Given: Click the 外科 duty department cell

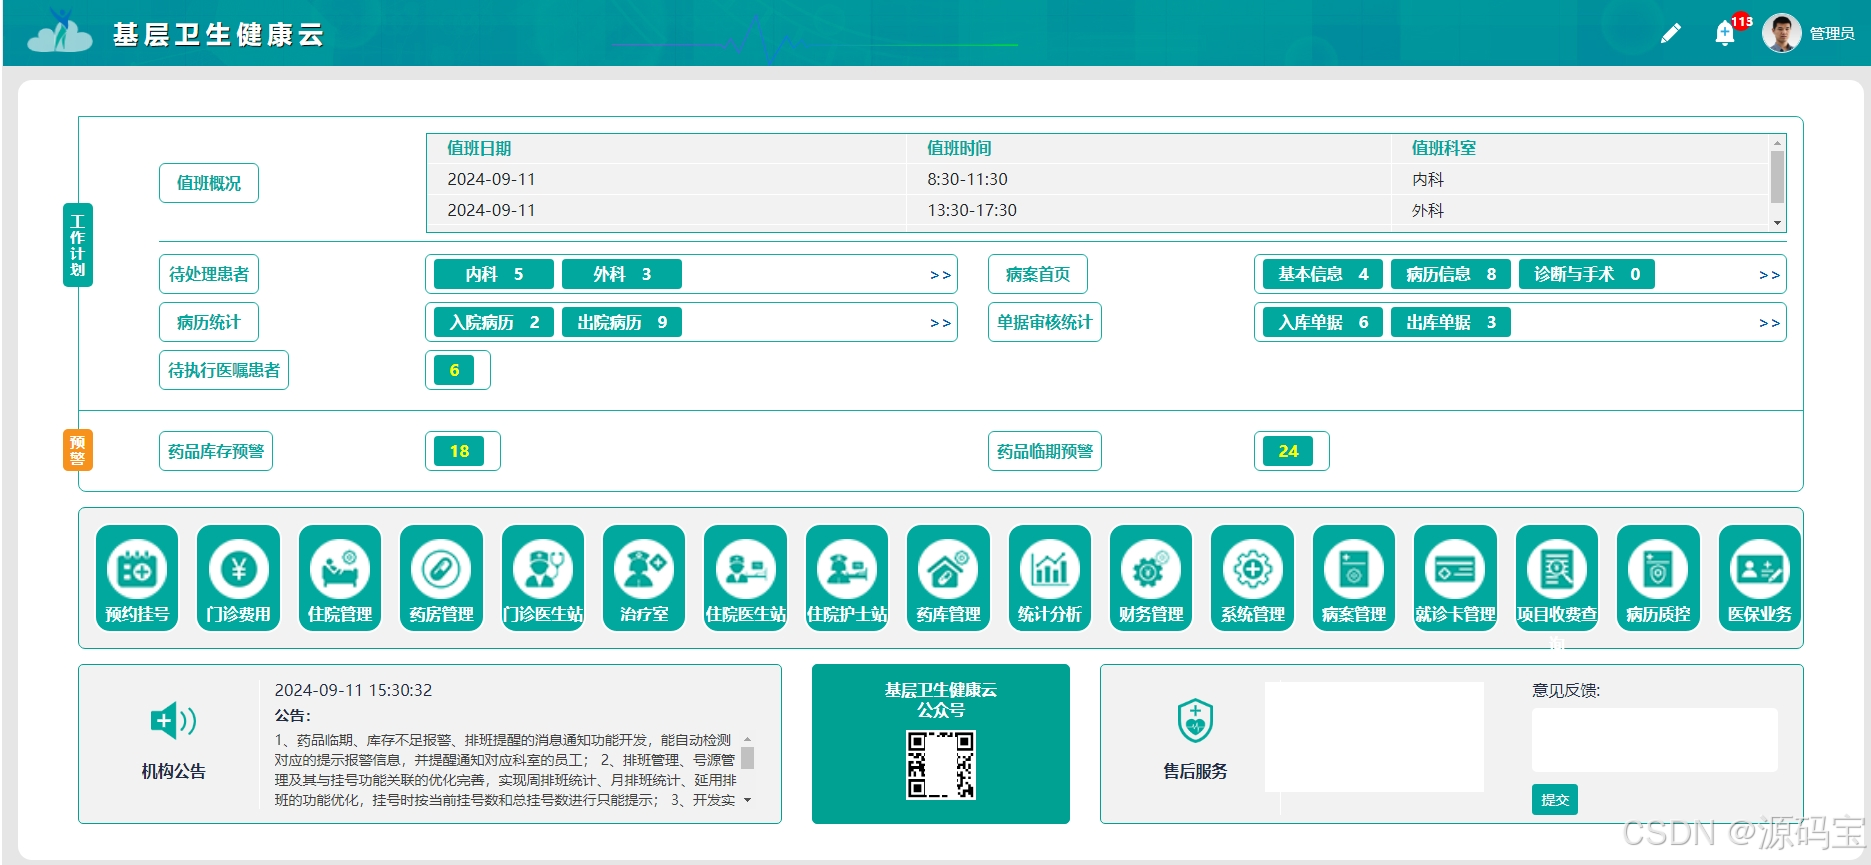Looking at the screenshot, I should tap(1428, 210).
